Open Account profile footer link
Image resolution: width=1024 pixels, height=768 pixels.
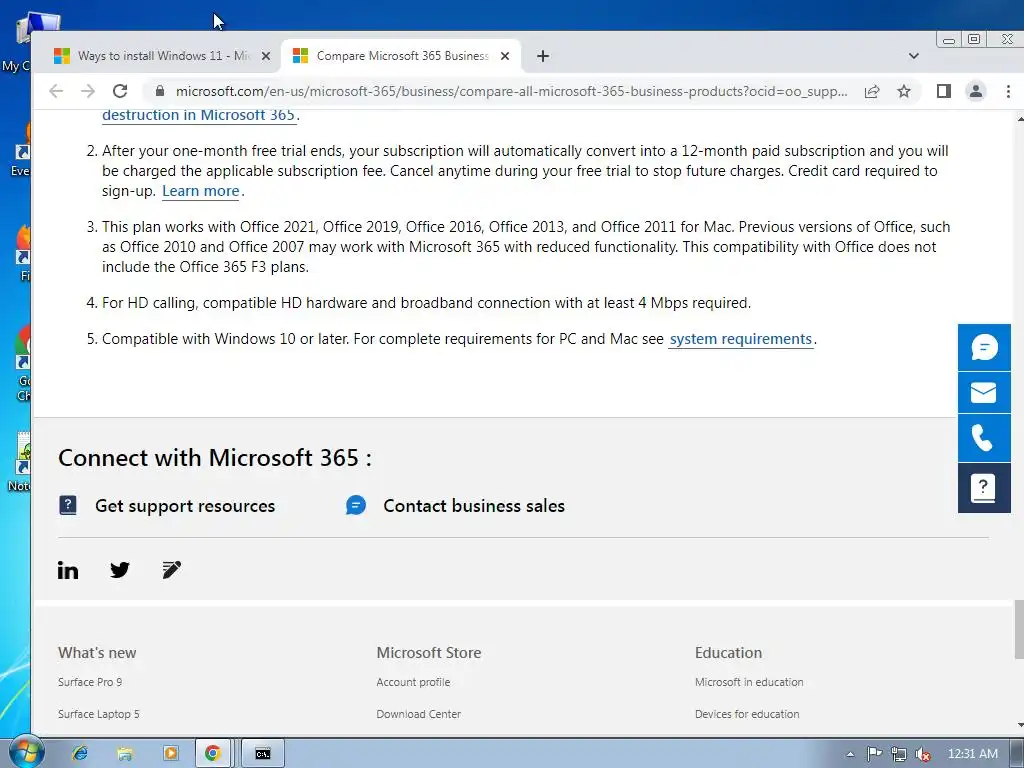(x=413, y=682)
